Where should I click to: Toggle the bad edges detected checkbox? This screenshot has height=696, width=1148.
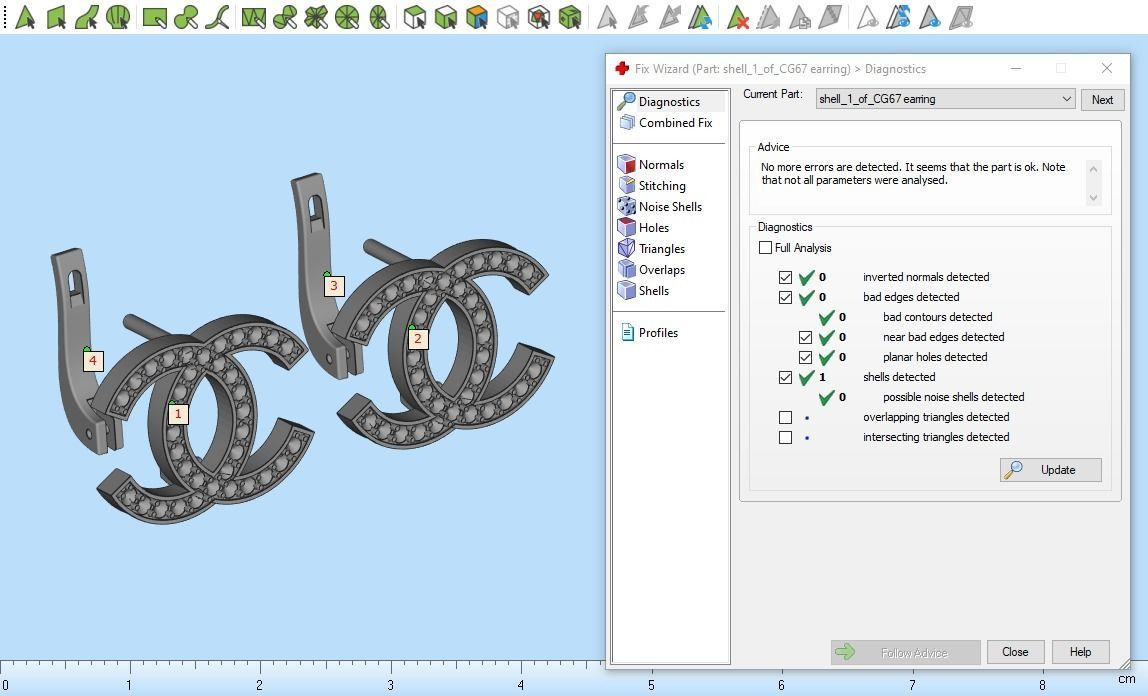786,297
